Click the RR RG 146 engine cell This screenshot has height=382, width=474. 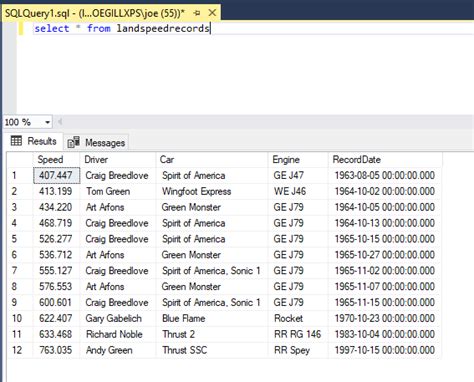[x=298, y=334]
